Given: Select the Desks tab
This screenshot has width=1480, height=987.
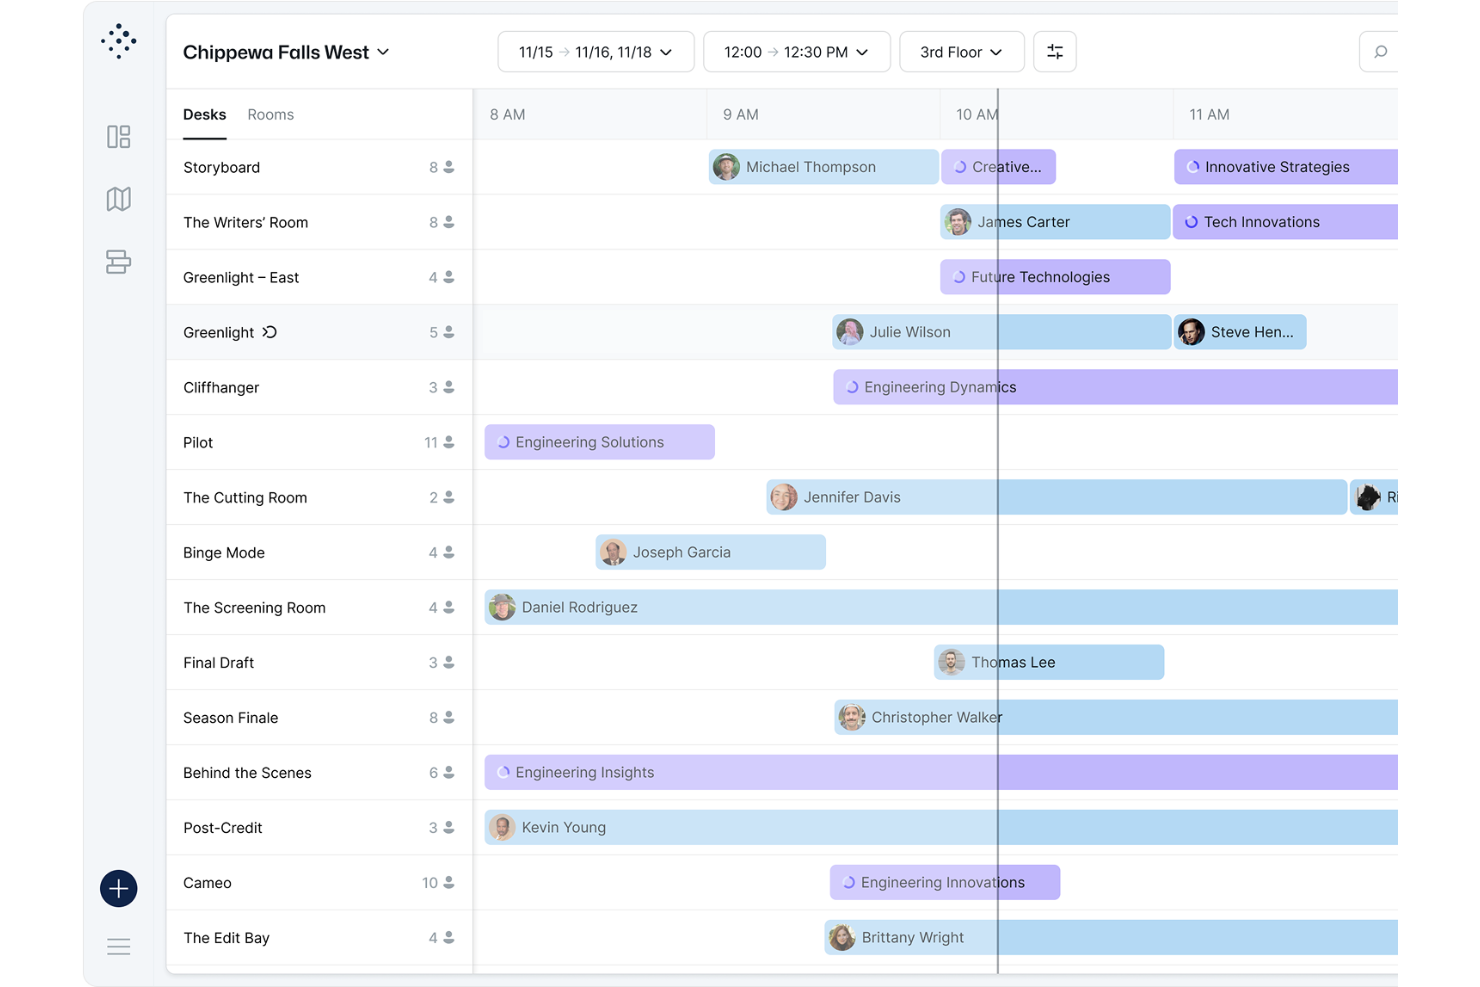Looking at the screenshot, I should pyautogui.click(x=204, y=114).
